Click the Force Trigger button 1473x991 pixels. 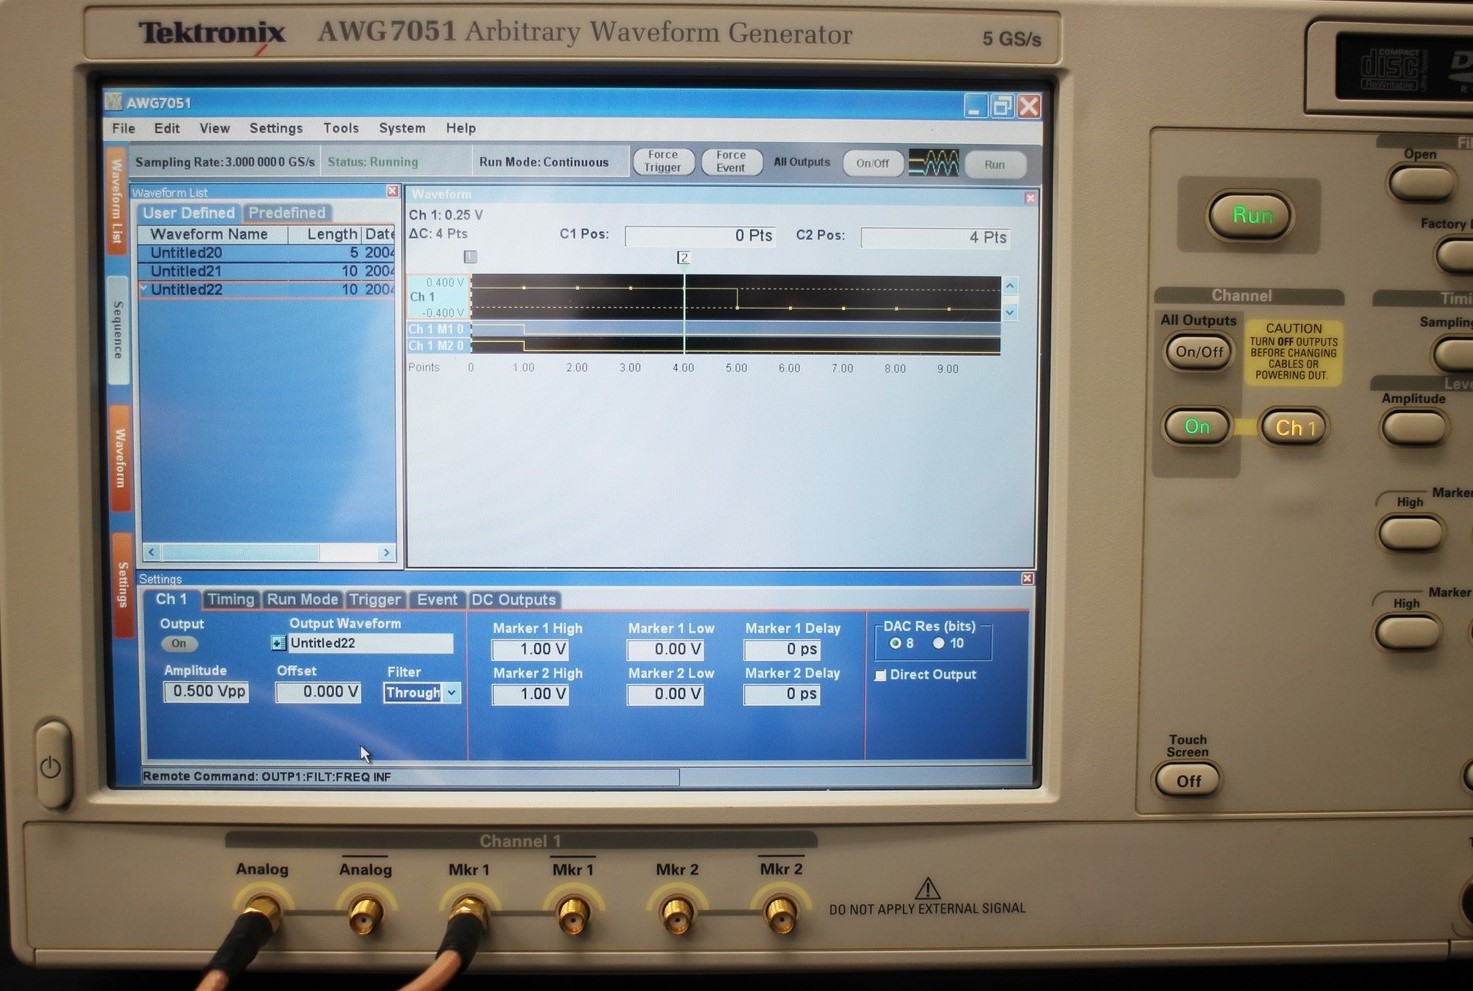[x=663, y=162]
